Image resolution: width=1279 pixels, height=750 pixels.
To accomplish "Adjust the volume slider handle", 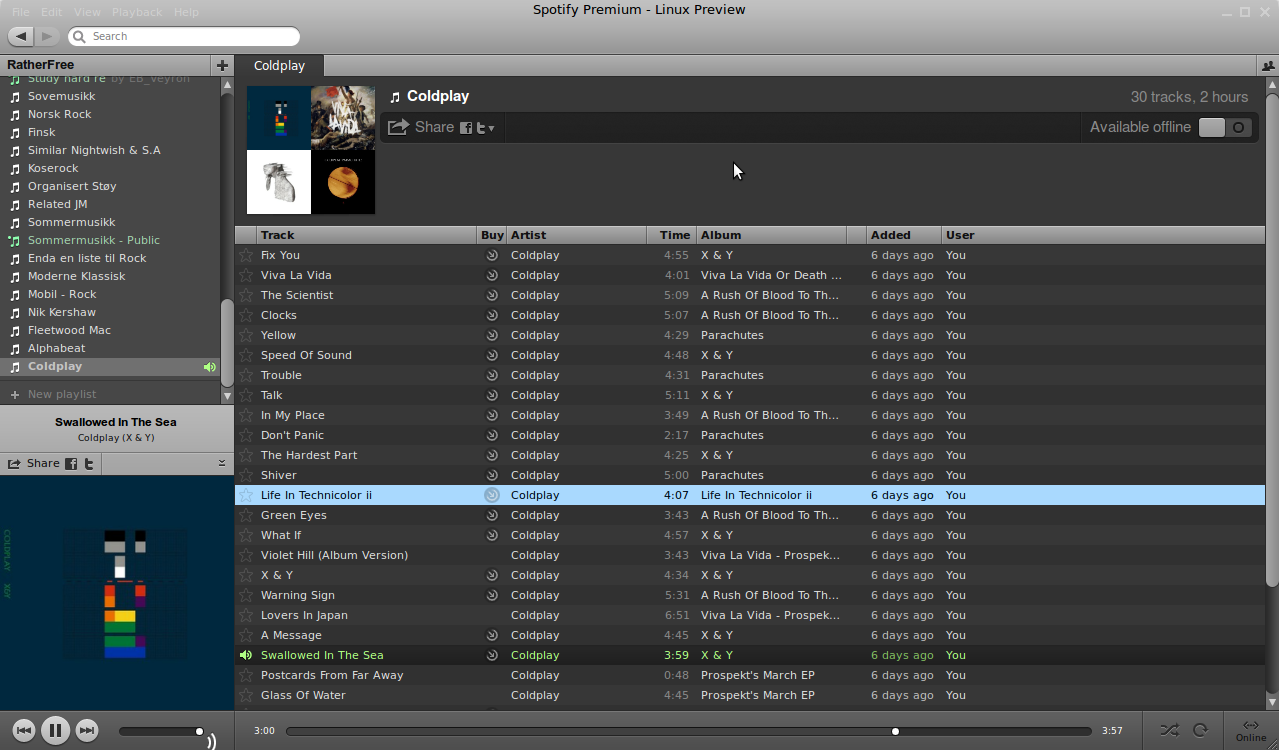I will point(199,731).
